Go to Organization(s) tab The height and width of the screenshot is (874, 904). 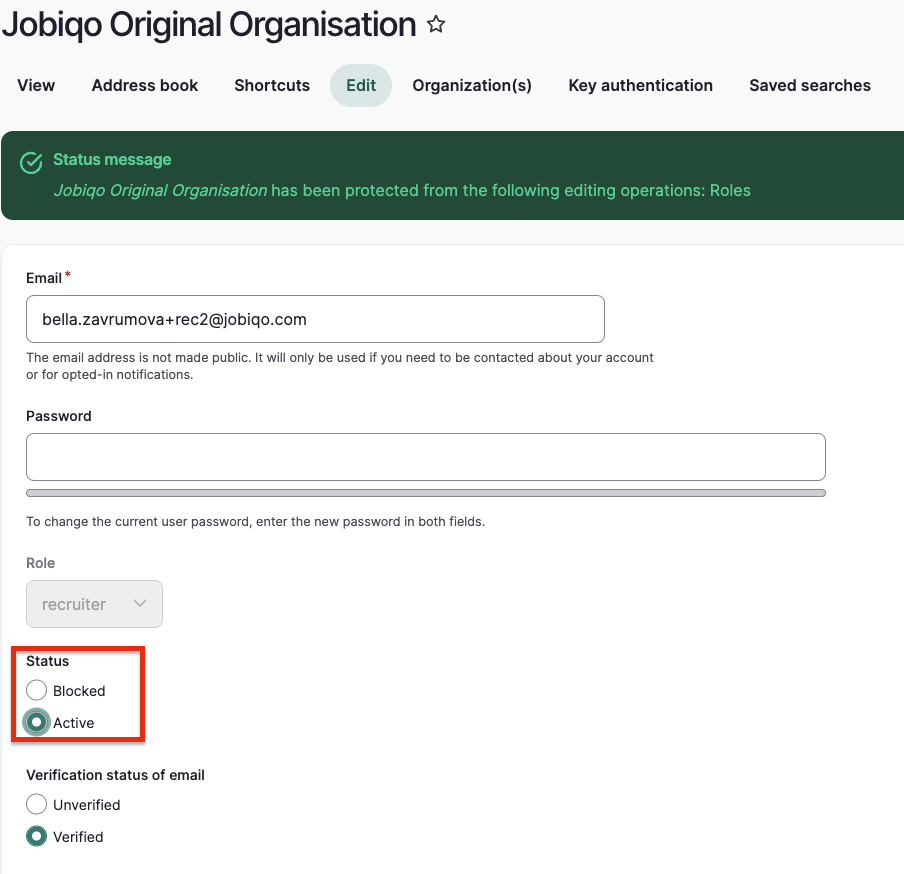click(472, 85)
